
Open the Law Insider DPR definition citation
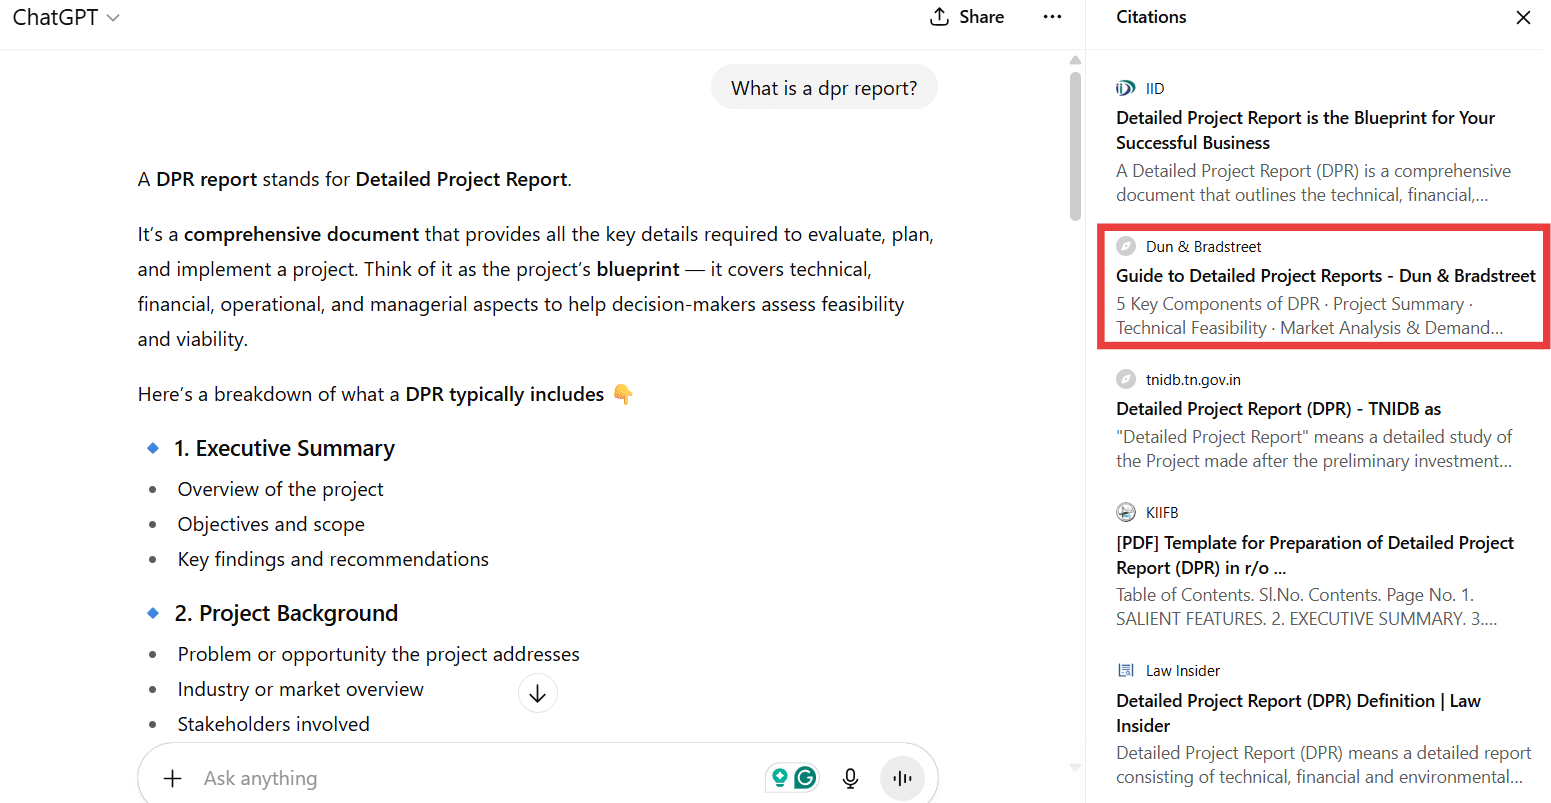pos(1297,713)
